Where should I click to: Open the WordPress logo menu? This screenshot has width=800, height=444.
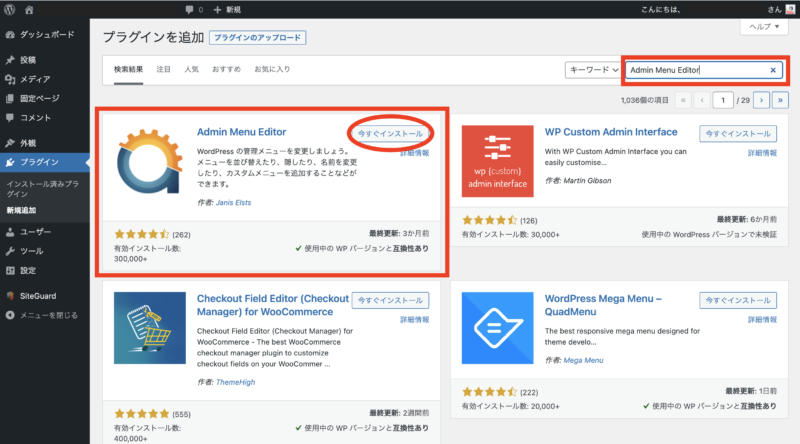(x=9, y=9)
